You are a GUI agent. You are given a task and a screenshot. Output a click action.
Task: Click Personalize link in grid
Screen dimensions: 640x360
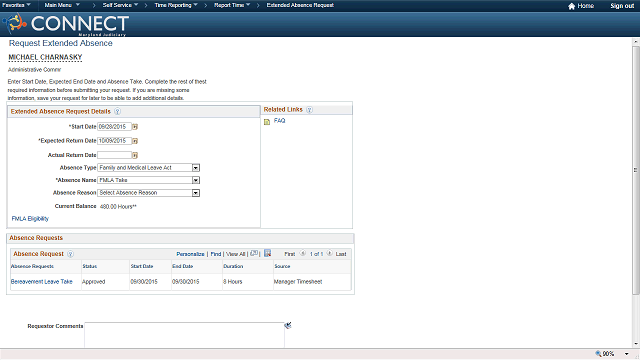[x=190, y=254]
